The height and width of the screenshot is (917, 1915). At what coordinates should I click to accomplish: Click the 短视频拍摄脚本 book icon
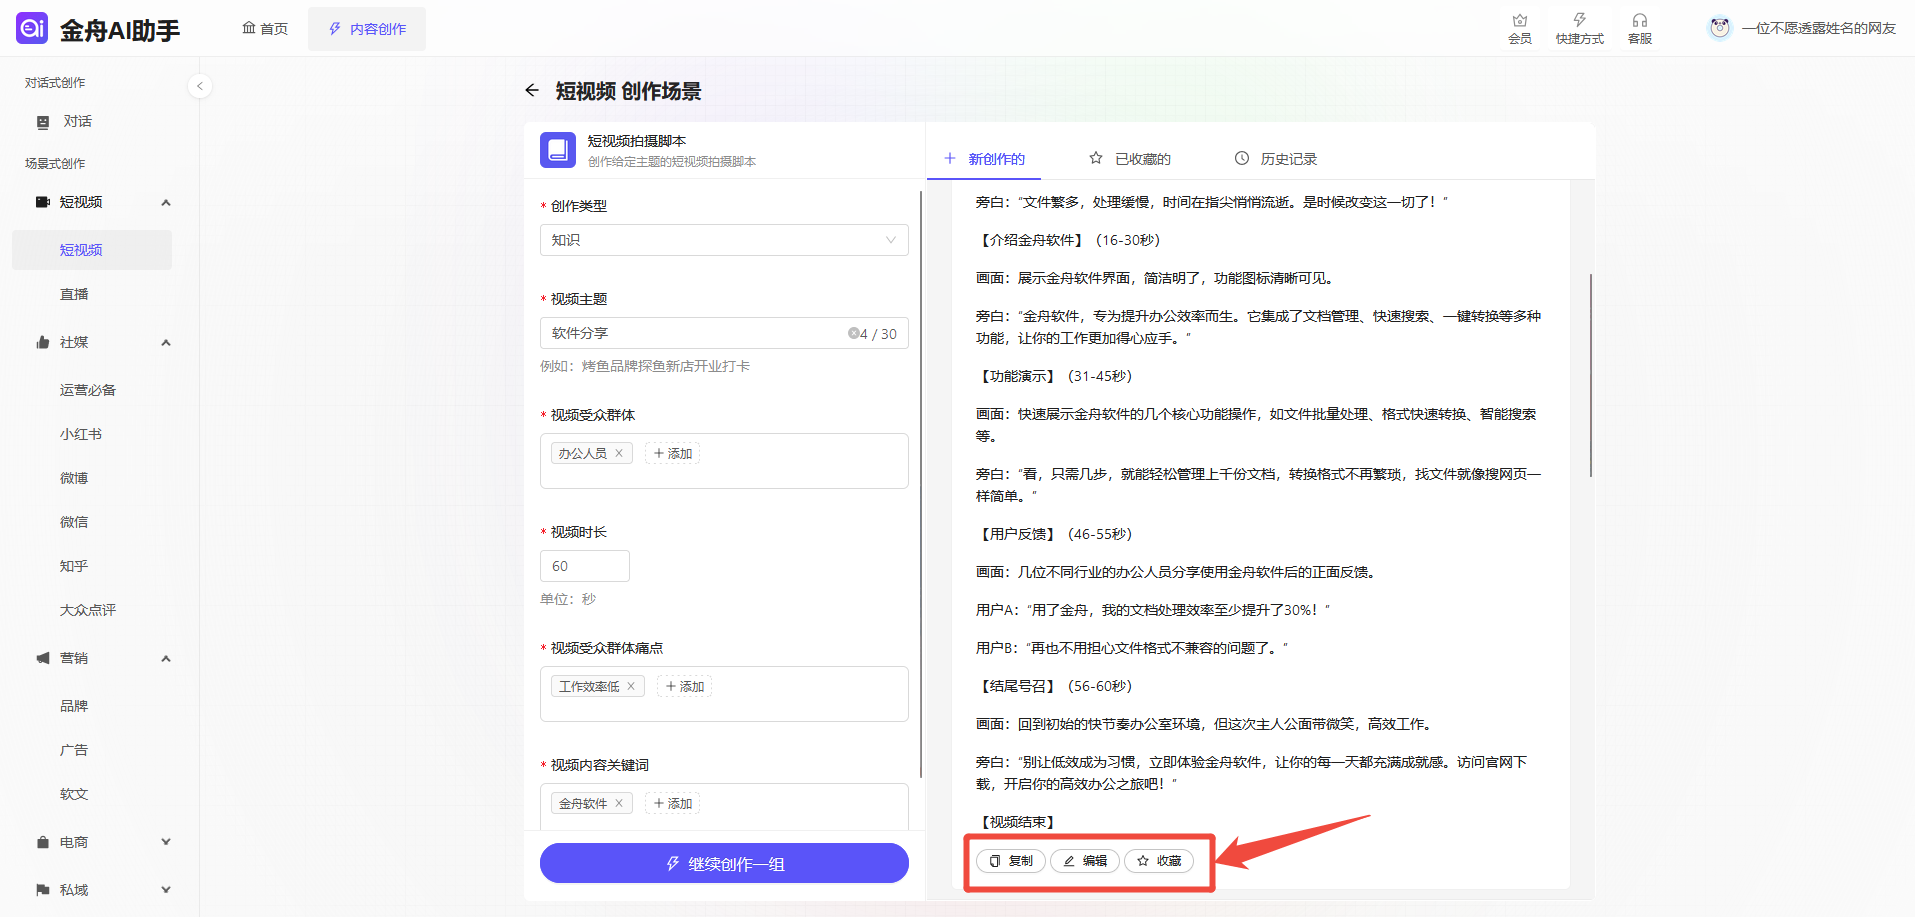(558, 150)
